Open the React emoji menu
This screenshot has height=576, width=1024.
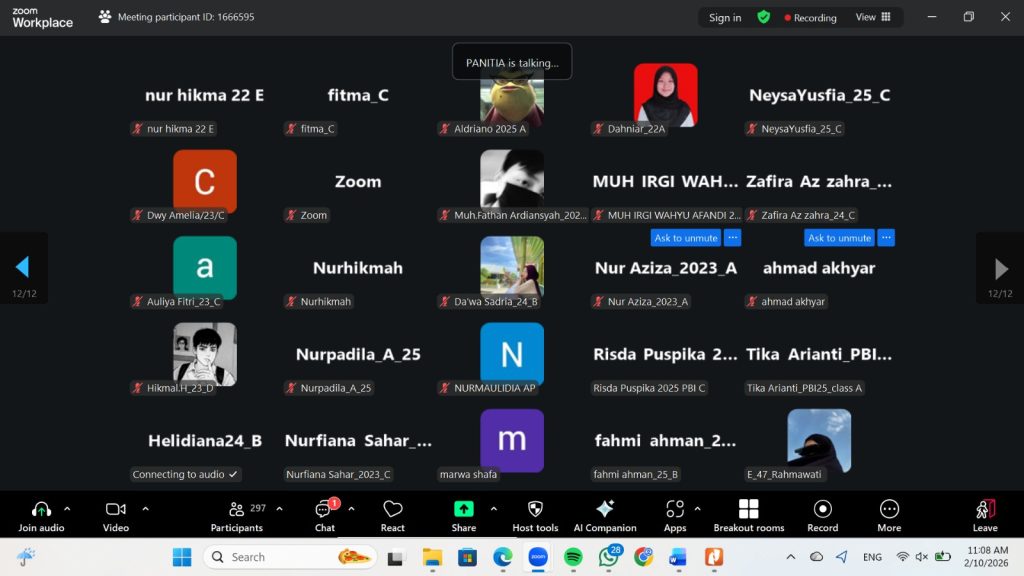393,514
